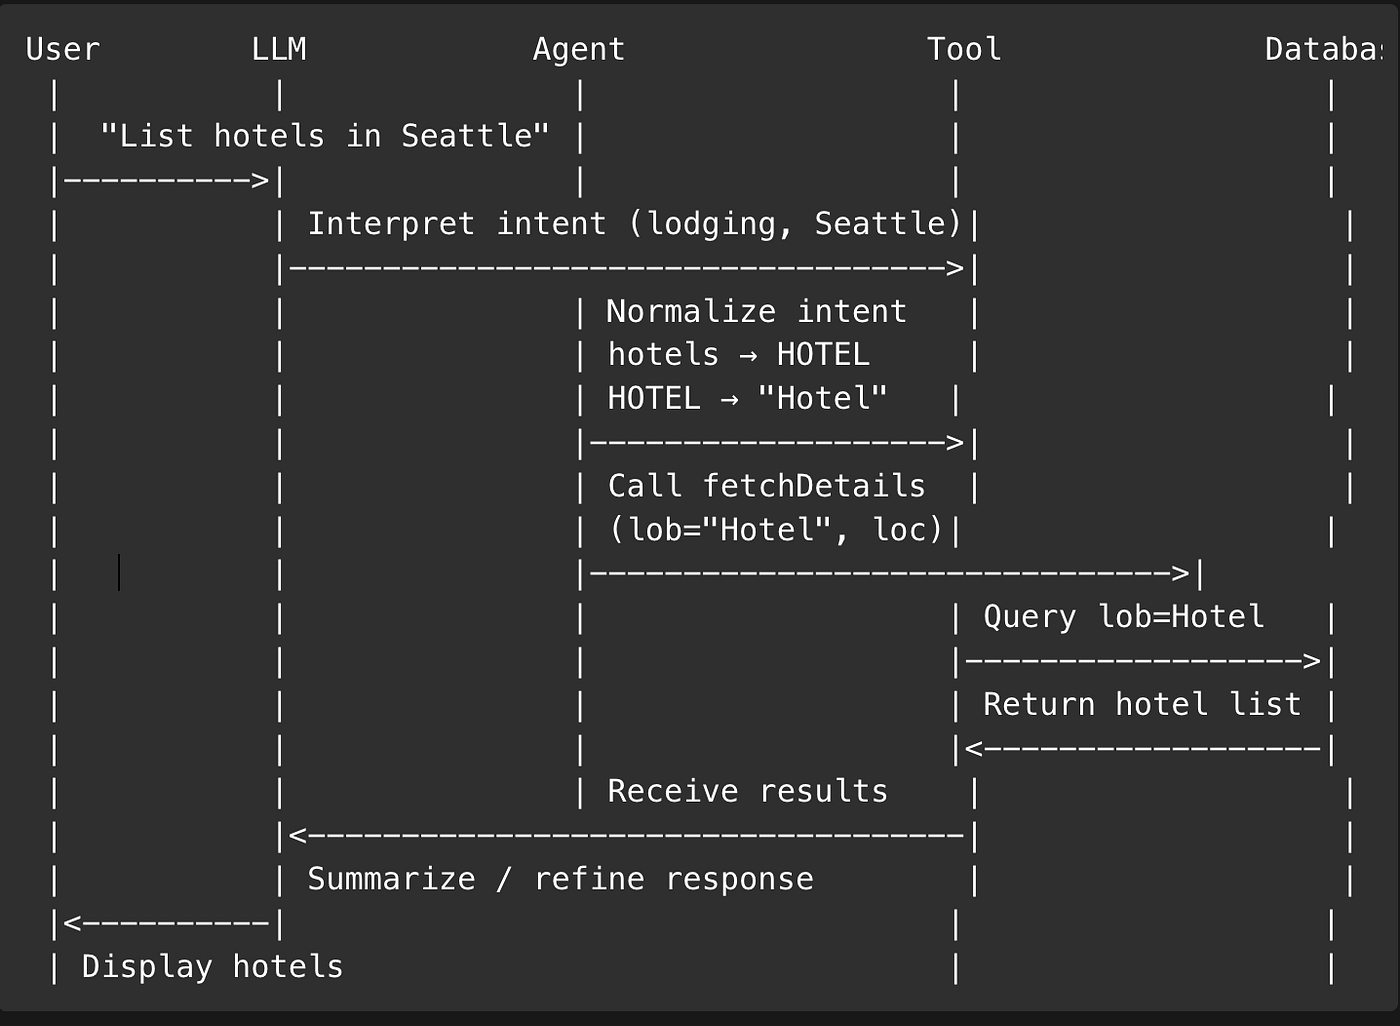Click the "User" column header text
The image size is (1400, 1026).
click(x=63, y=49)
